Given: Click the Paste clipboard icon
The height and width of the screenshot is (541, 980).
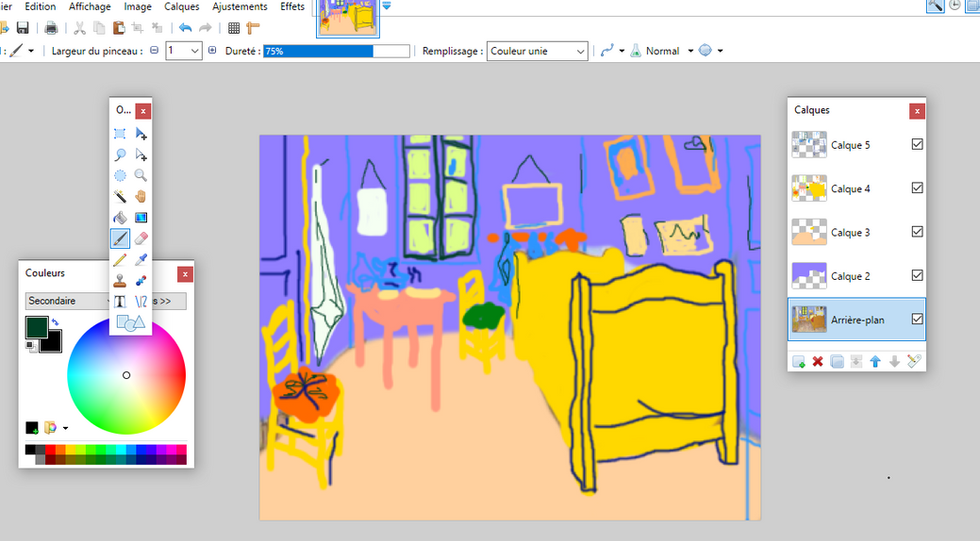Looking at the screenshot, I should pos(118,27).
